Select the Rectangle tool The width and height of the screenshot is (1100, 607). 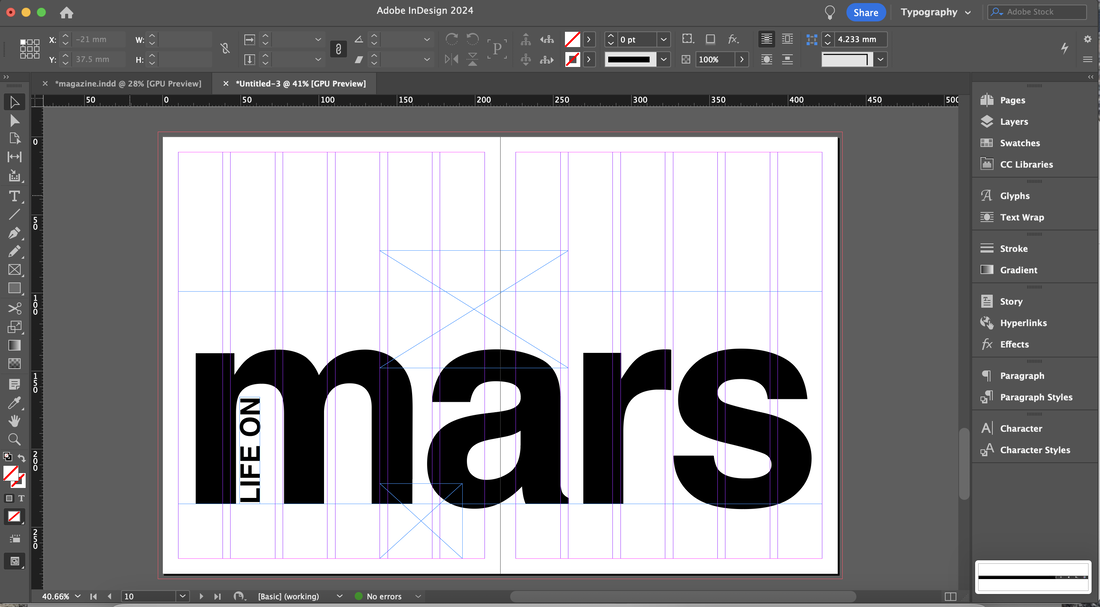coord(14,288)
